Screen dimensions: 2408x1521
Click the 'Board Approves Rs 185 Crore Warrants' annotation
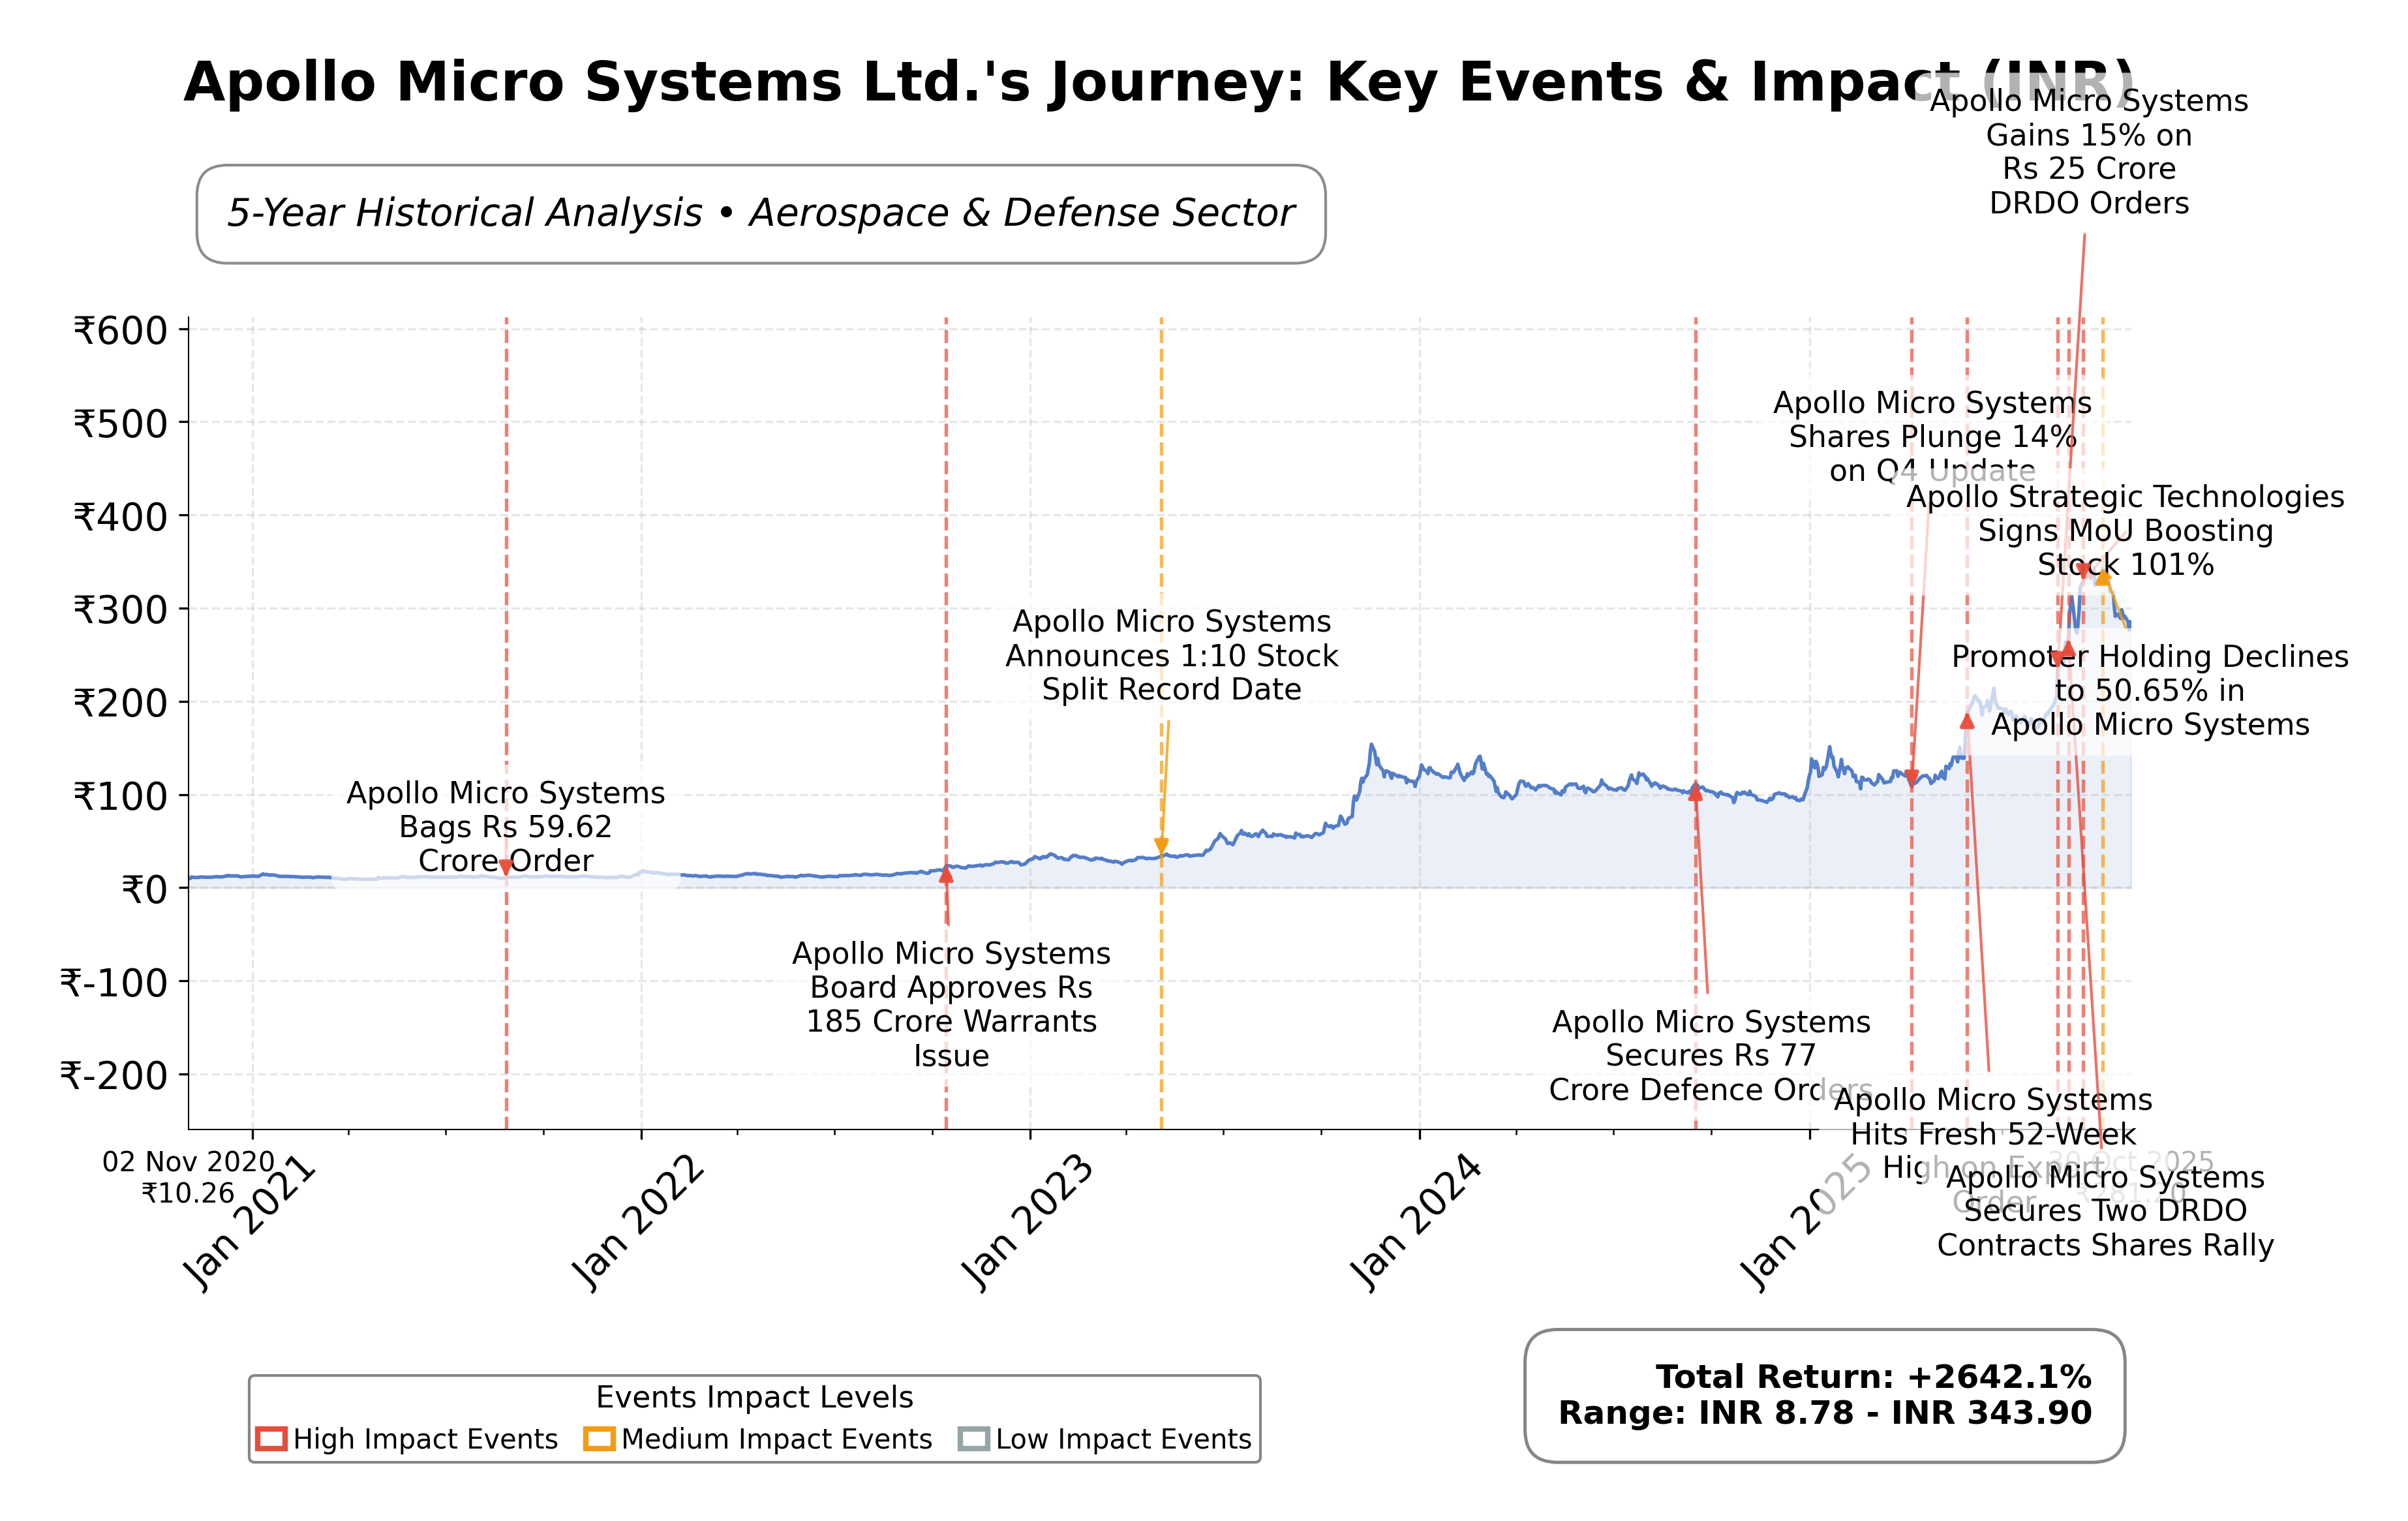[951, 1004]
